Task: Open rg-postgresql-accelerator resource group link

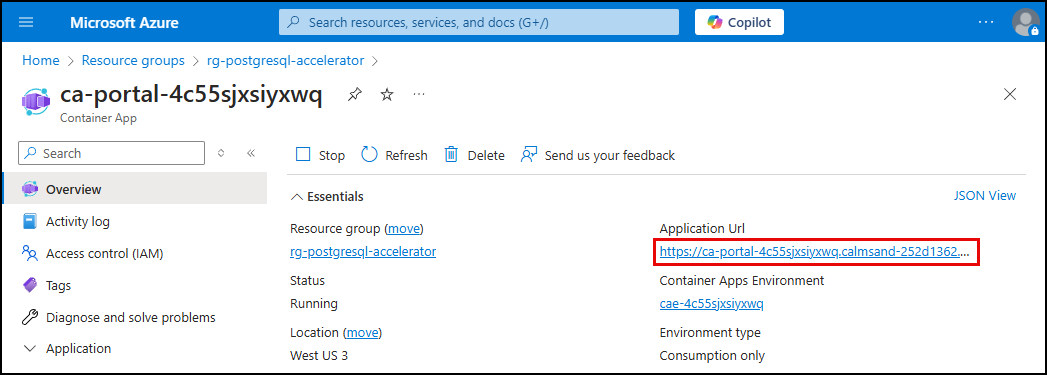Action: click(363, 252)
